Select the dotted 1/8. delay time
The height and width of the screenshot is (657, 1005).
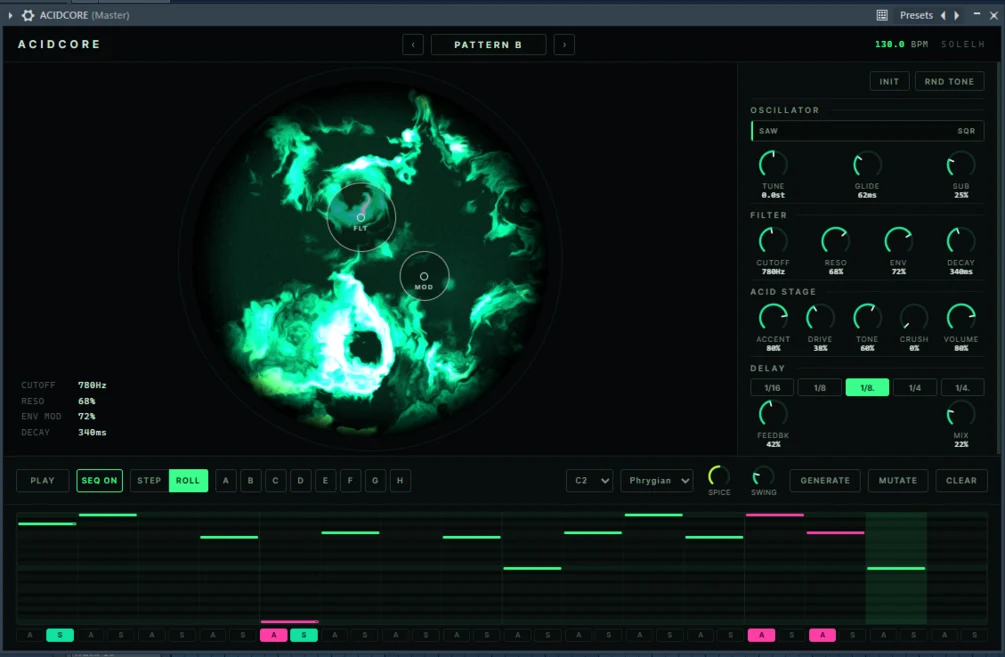click(867, 388)
